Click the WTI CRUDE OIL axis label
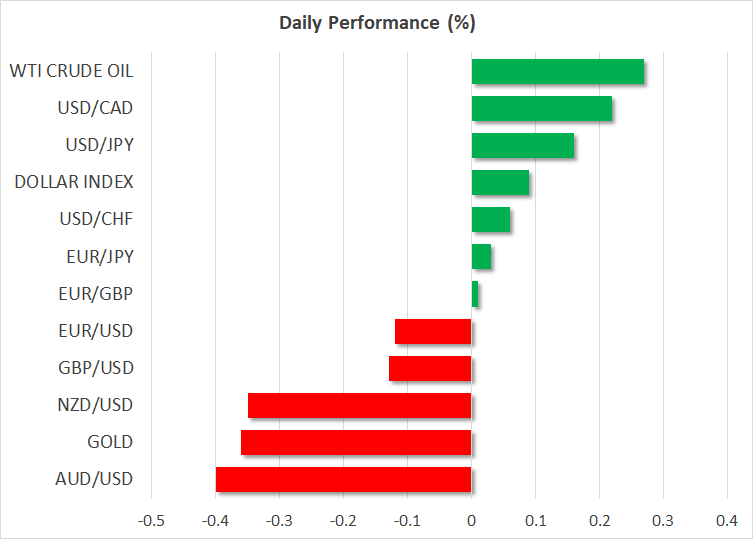 [71, 71]
